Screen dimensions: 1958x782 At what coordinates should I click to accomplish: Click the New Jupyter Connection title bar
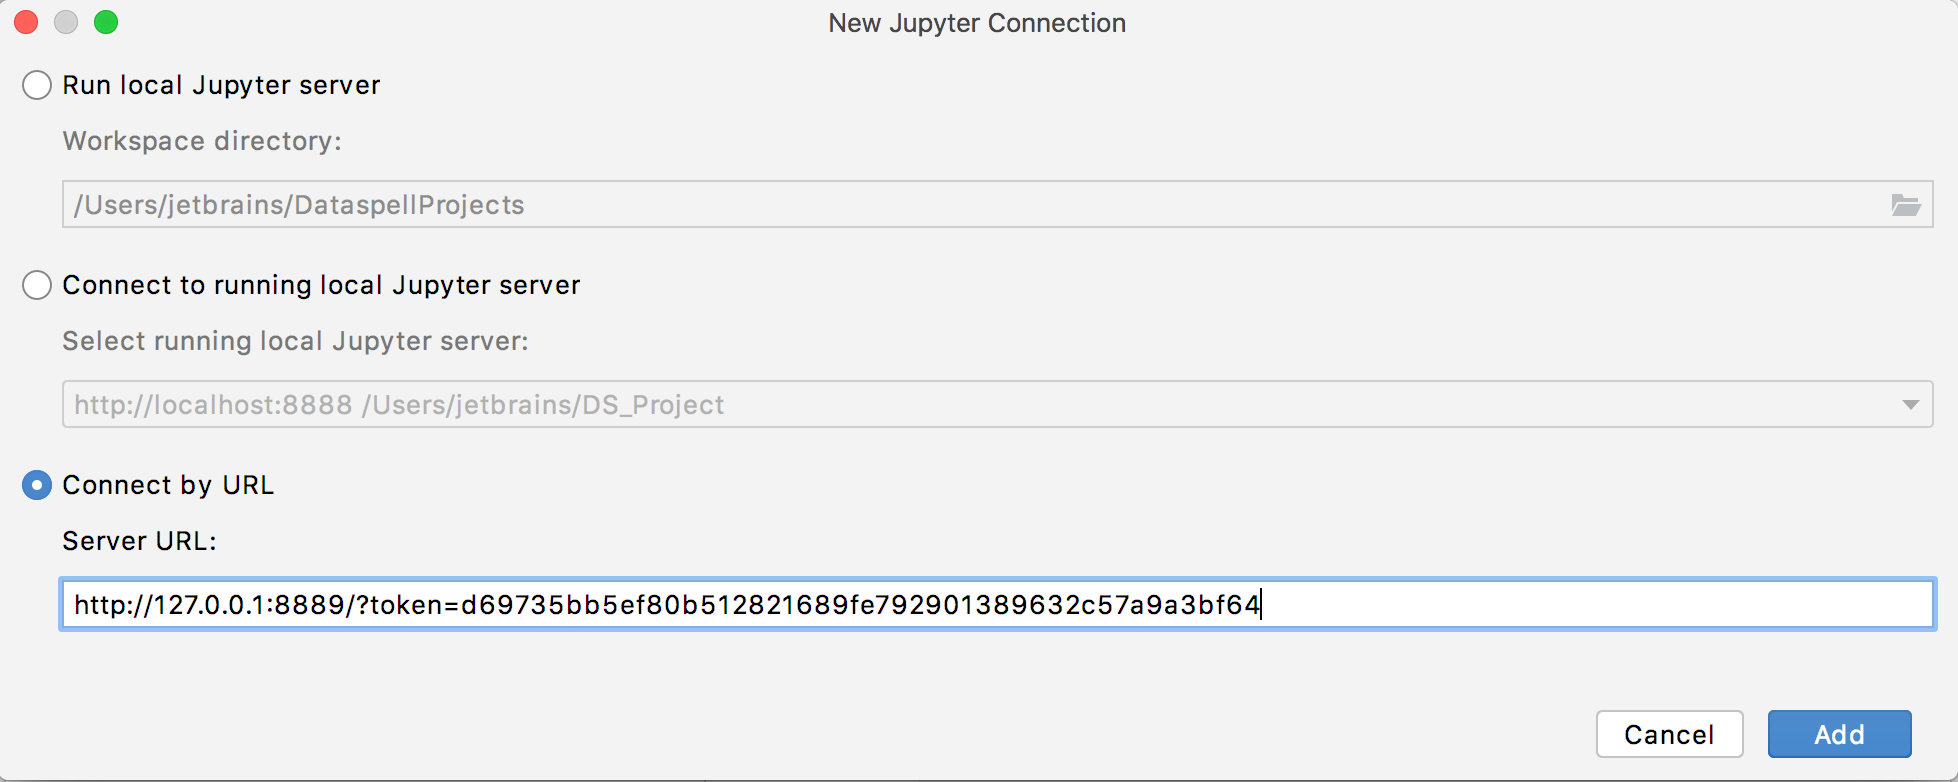(x=977, y=22)
